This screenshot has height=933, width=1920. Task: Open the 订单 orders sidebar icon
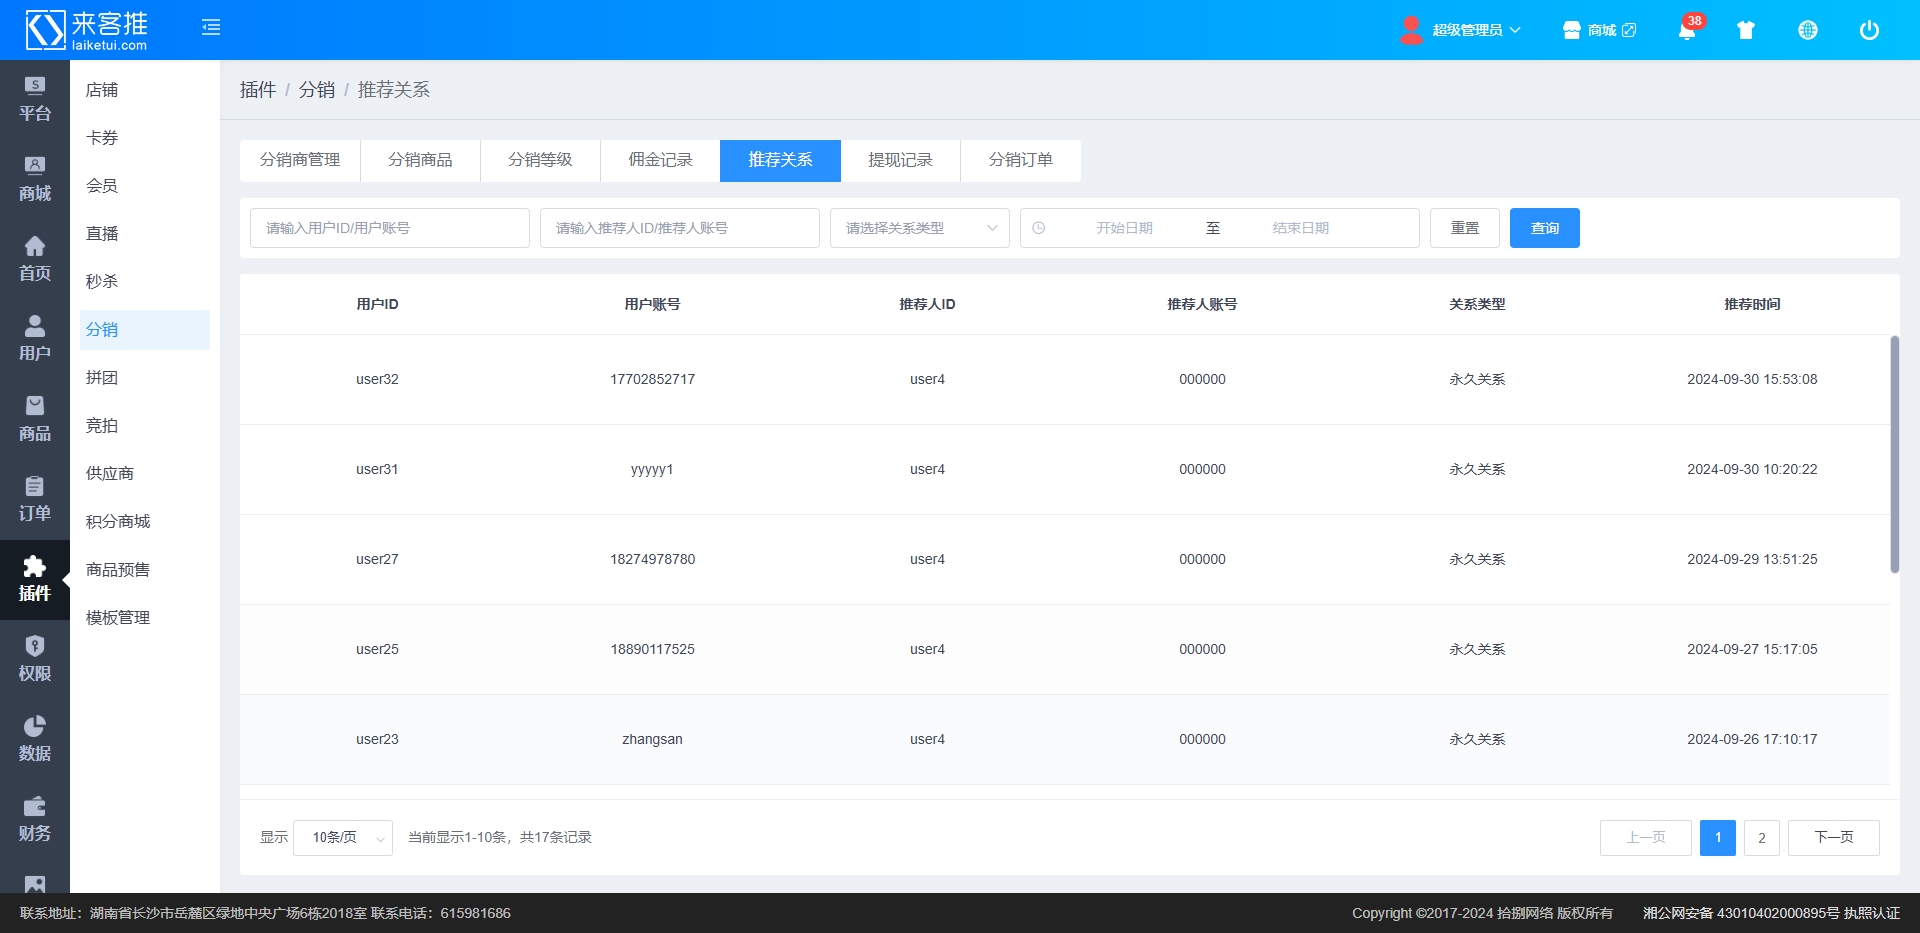[35, 500]
